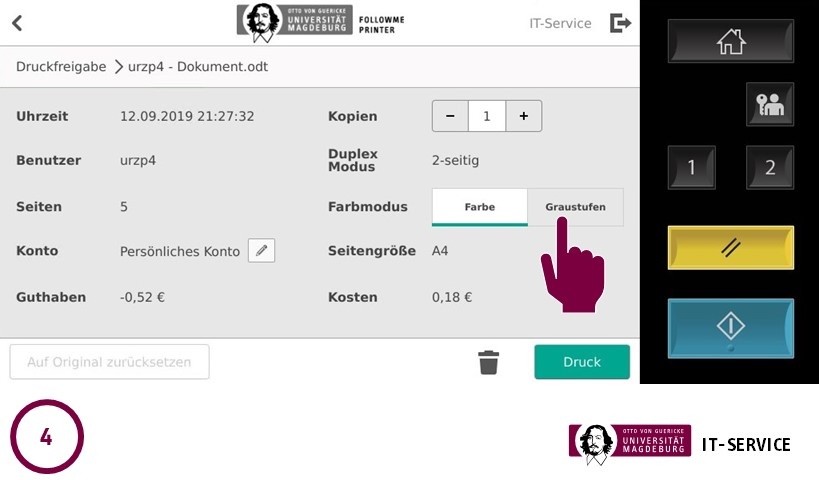The image size is (819, 480).
Task: Select Farbe color mode
Action: 479,207
